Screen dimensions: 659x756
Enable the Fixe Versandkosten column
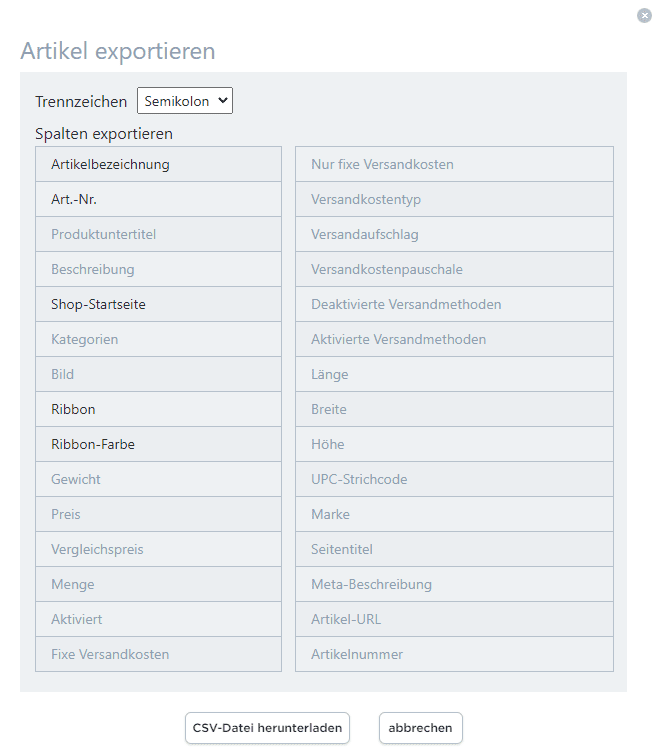pyautogui.click(x=158, y=654)
